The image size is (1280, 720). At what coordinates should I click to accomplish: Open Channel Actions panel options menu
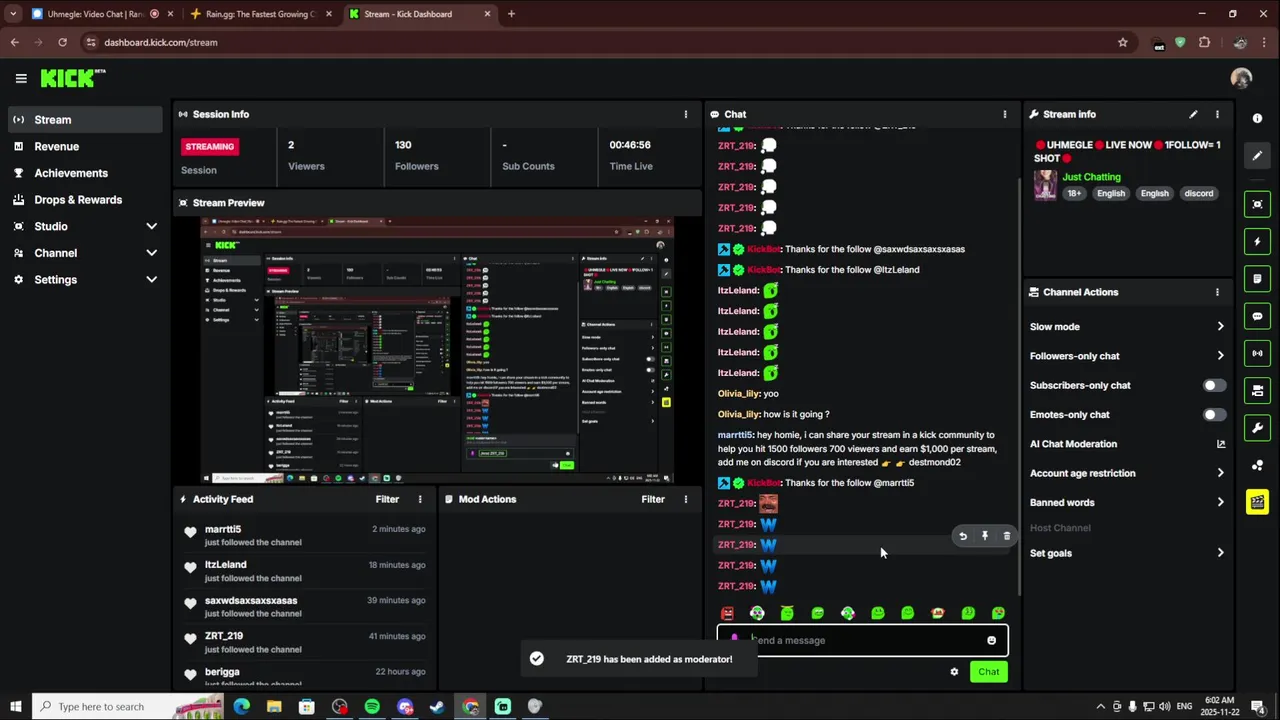click(x=1217, y=292)
